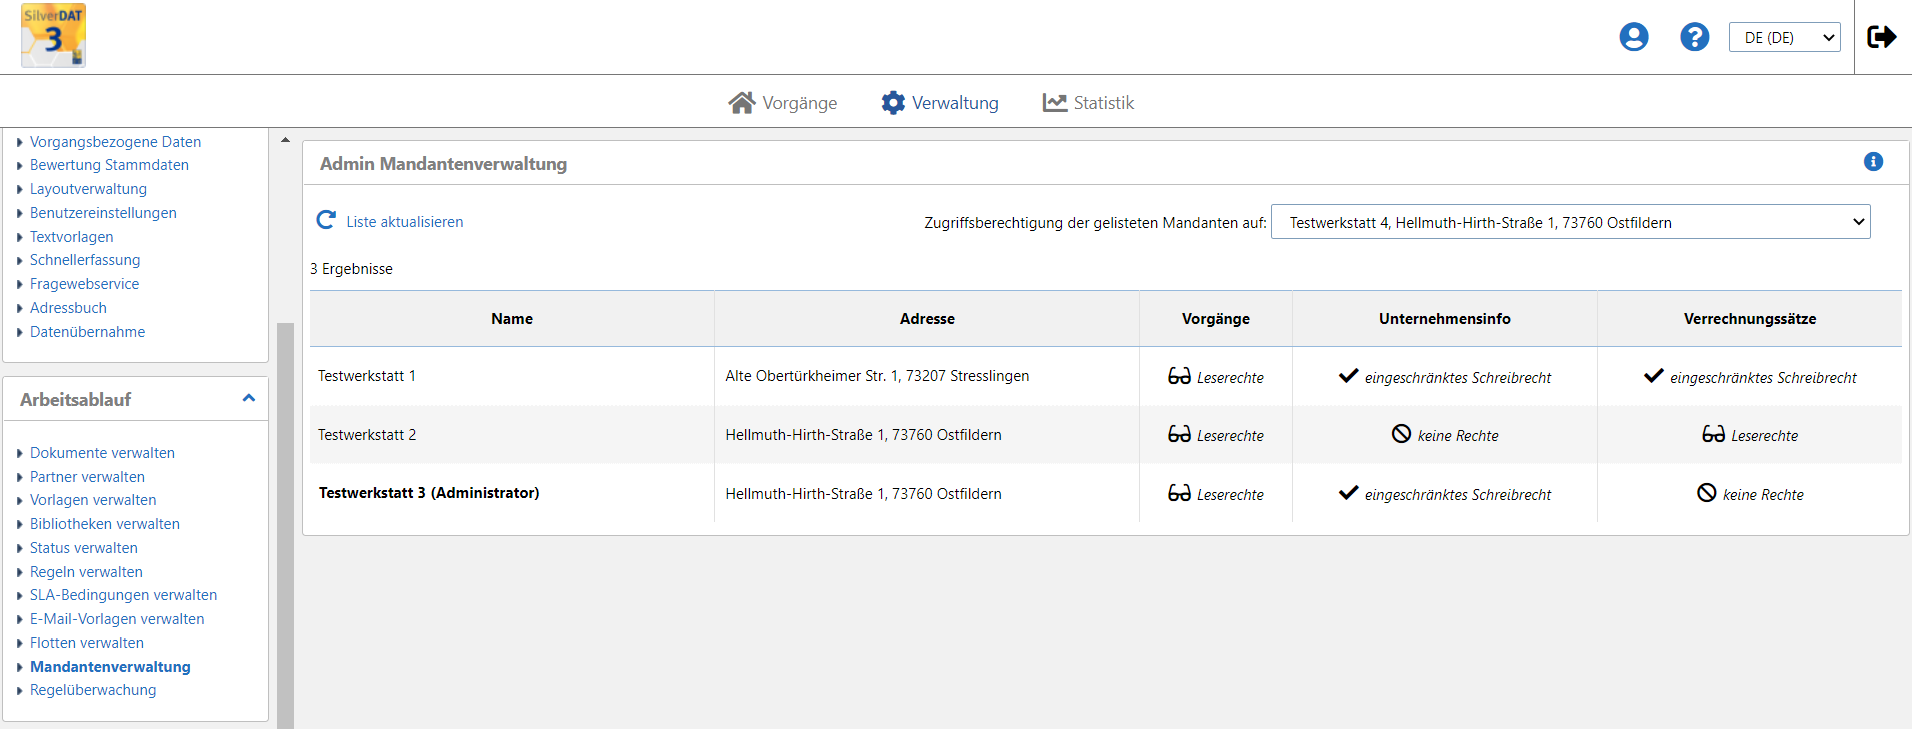The width and height of the screenshot is (1912, 729).
Task: Open Regeln verwalten link
Action: [86, 572]
